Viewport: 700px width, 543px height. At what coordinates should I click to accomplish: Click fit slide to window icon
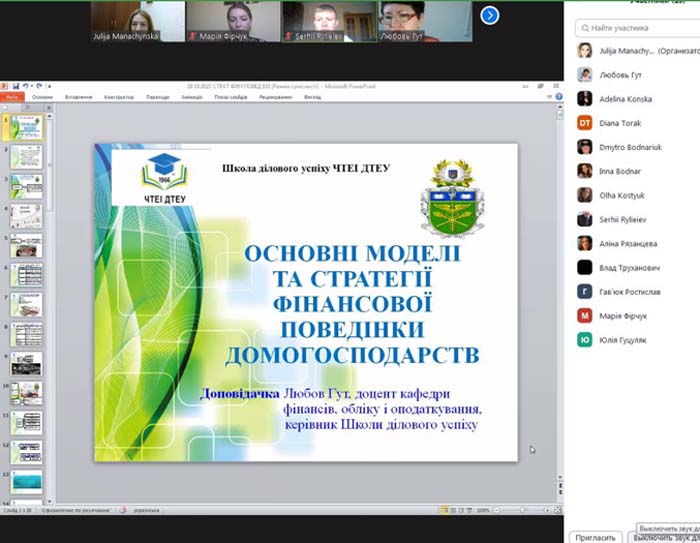557,510
